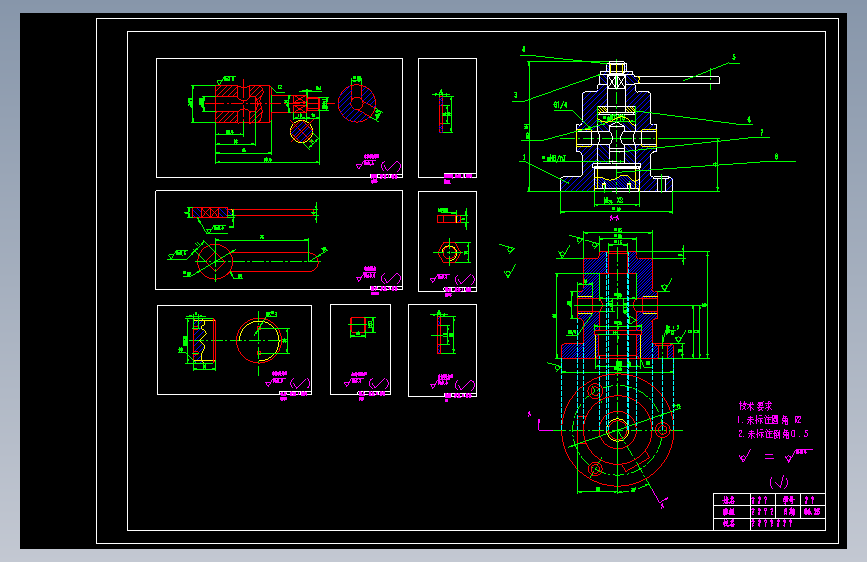867x562 pixels.
Task: Pick the red circular flange plan view
Action: (x=618, y=430)
